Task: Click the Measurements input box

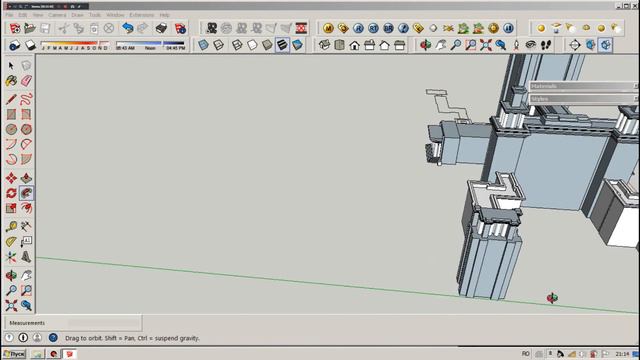Action: coord(104,323)
